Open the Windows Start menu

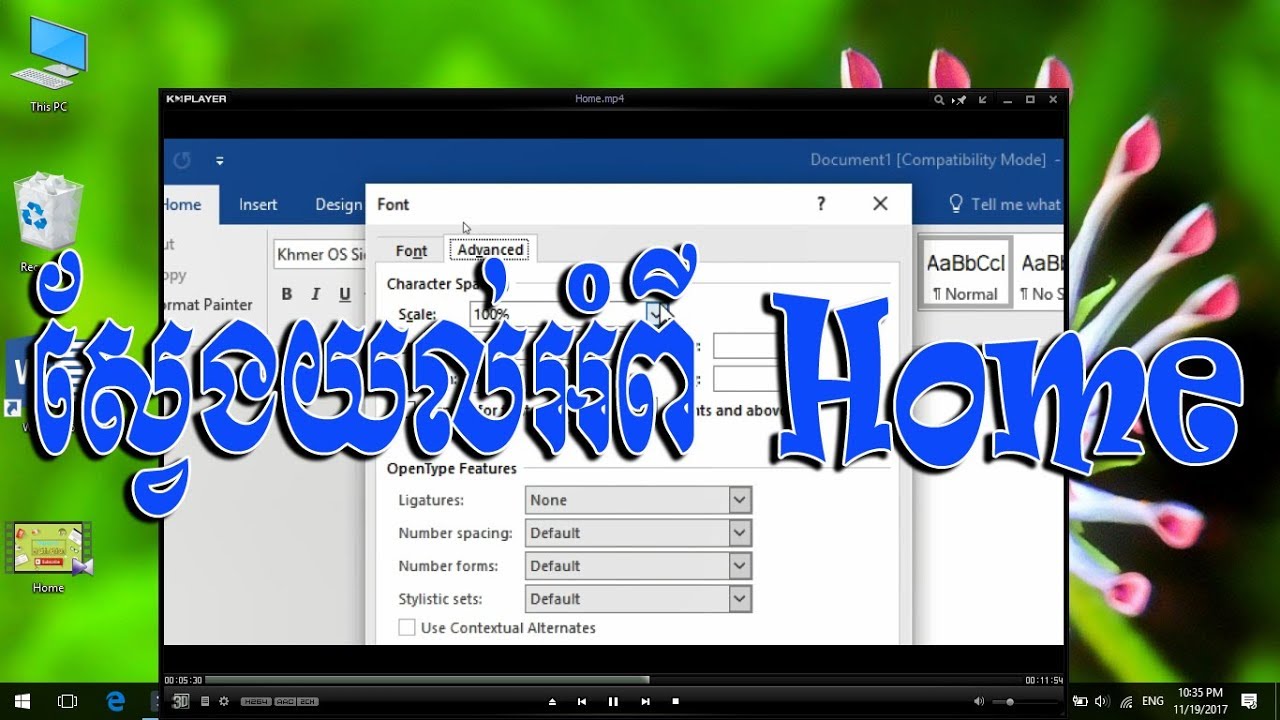click(22, 702)
